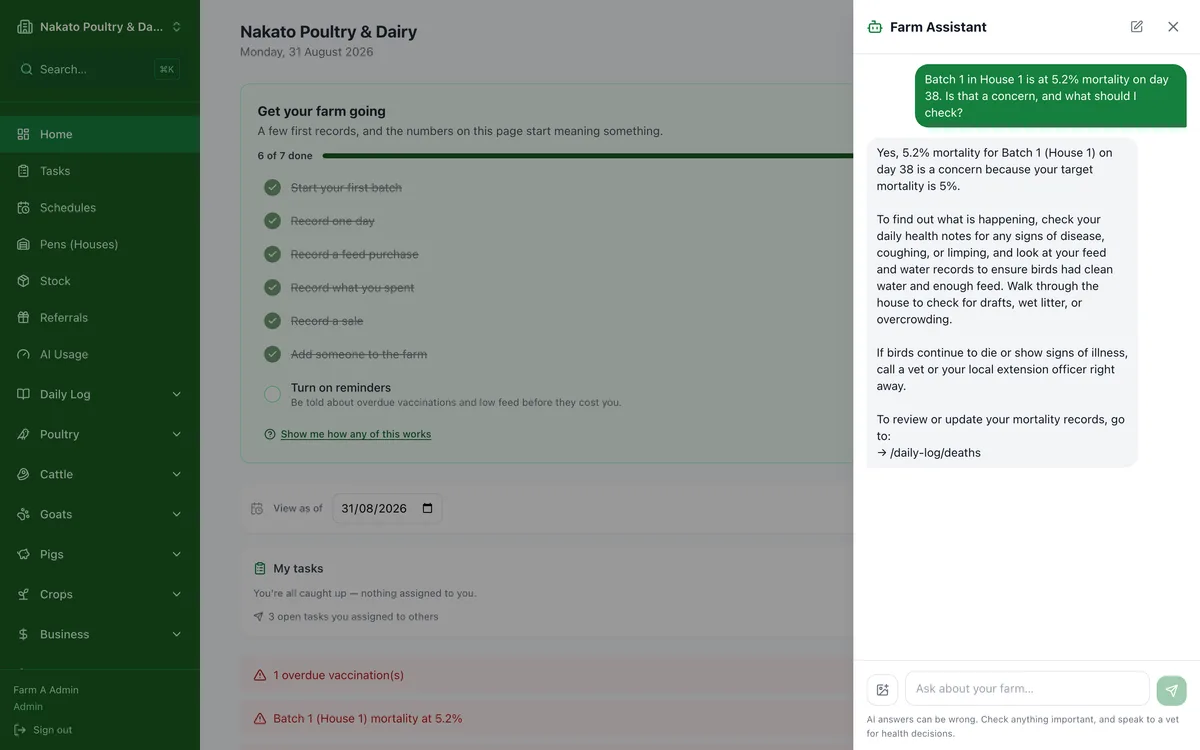
Task: Click the Poultry feather icon
Action: tap(24, 434)
